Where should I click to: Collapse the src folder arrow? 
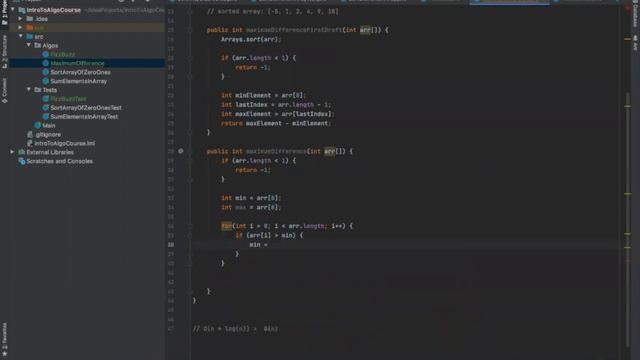coord(20,36)
